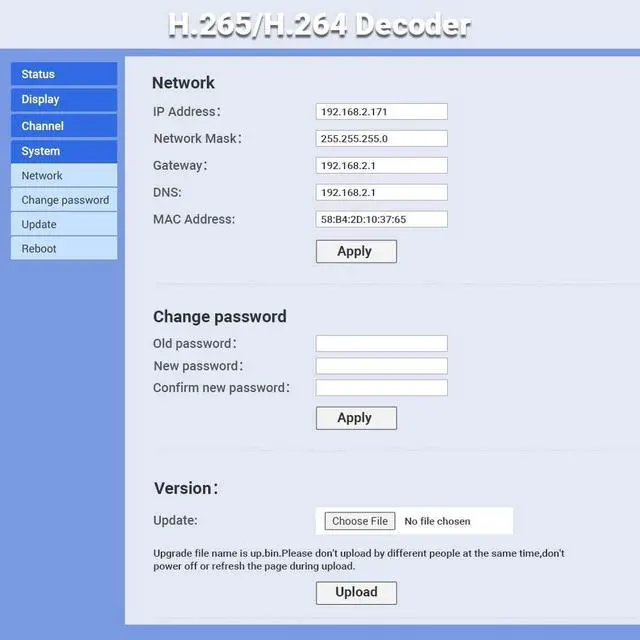Viewport: 640px width, 640px height.
Task: Click Choose File for firmware update
Action: point(359,521)
